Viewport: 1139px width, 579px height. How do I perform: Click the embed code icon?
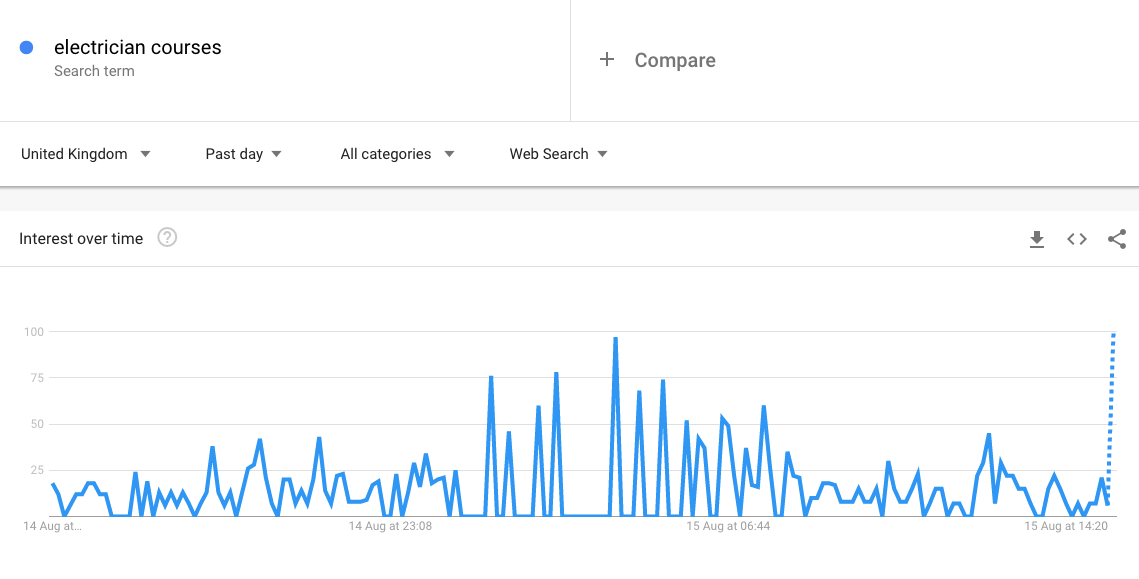(1077, 239)
